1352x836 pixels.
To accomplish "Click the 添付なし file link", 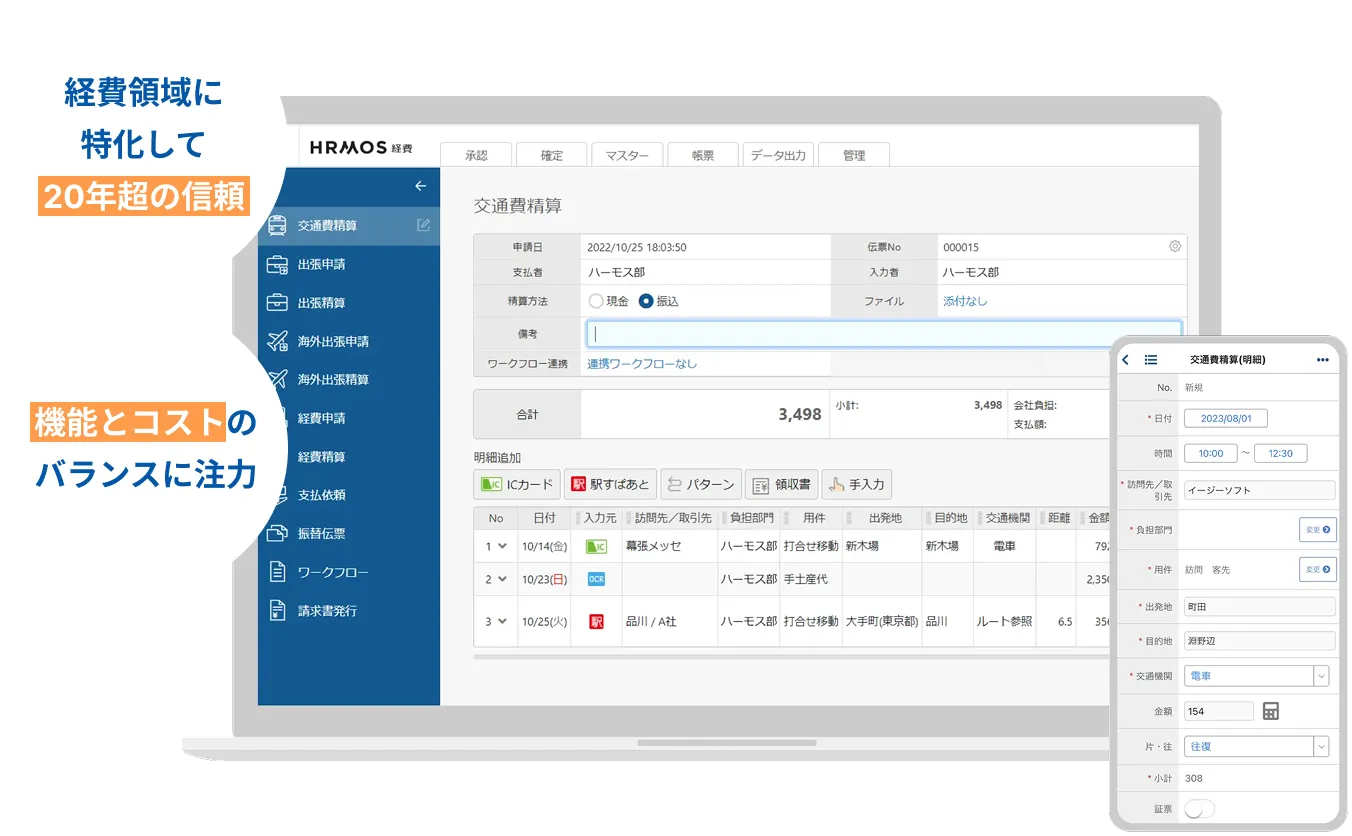I will [x=965, y=301].
